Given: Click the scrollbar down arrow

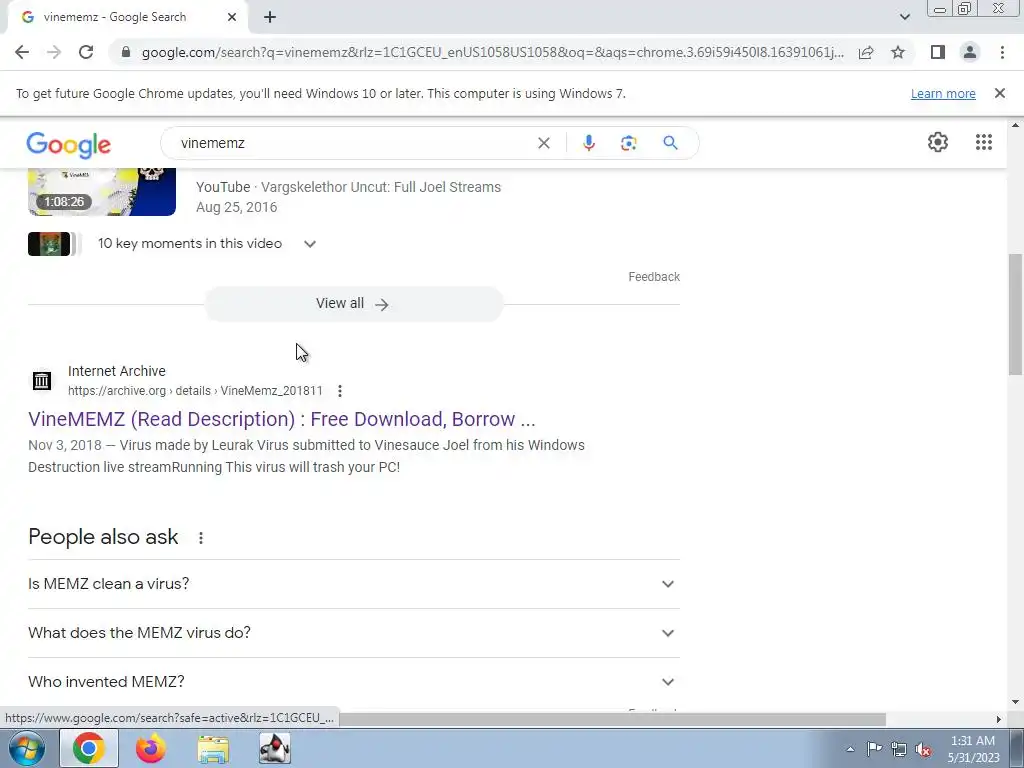Looking at the screenshot, I should tap(1015, 702).
